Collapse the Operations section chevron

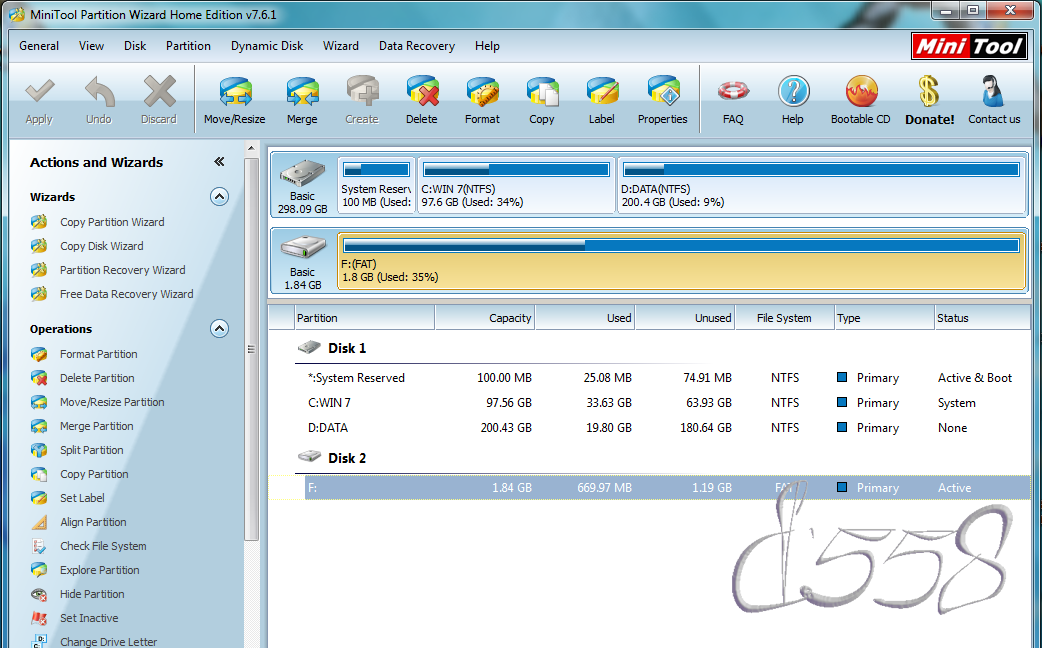pos(219,328)
